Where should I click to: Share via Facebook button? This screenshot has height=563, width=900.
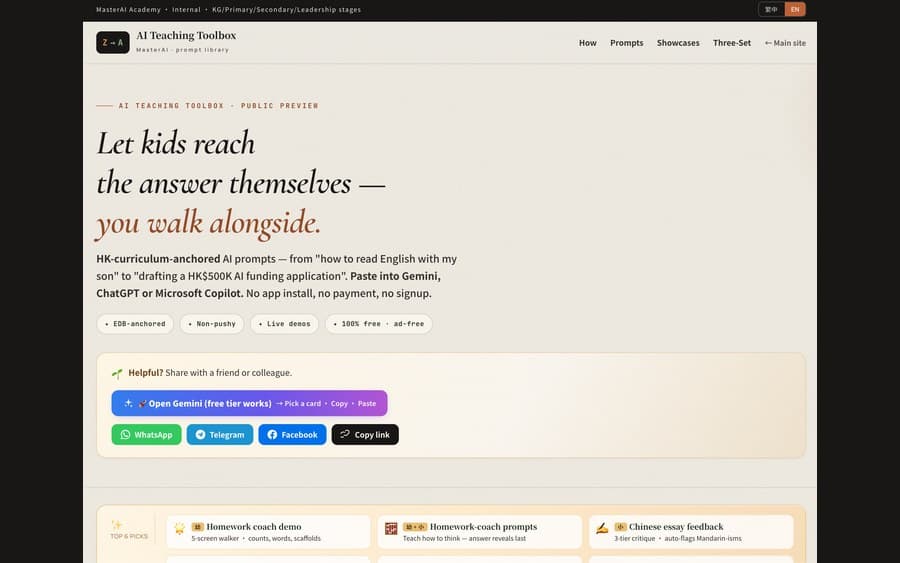(x=292, y=434)
